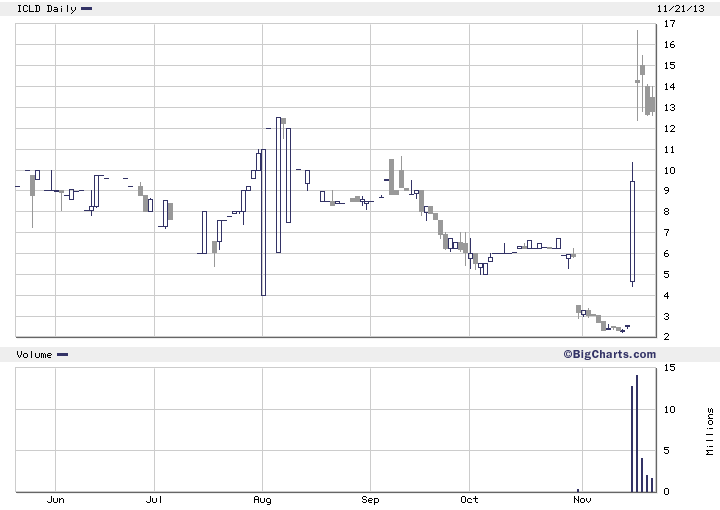The image size is (720, 510).
Task: Click the Sep month label
Action: click(x=370, y=500)
